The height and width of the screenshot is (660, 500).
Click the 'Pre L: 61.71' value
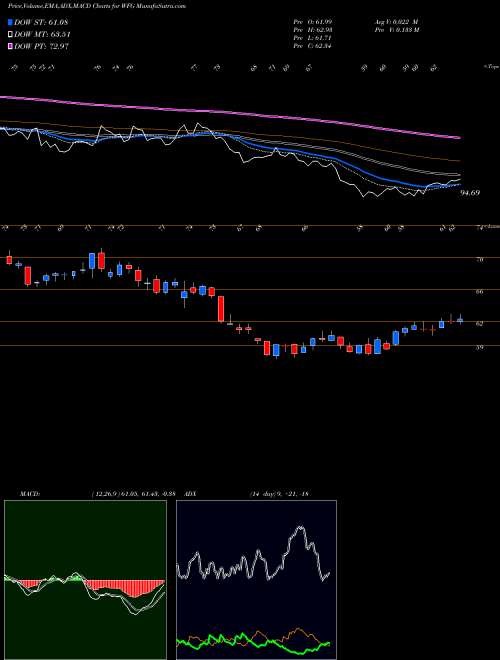tap(313, 38)
